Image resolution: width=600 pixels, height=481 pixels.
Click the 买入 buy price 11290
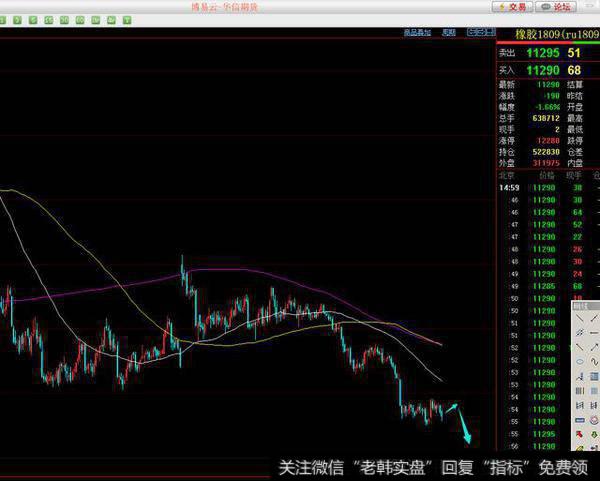[543, 69]
